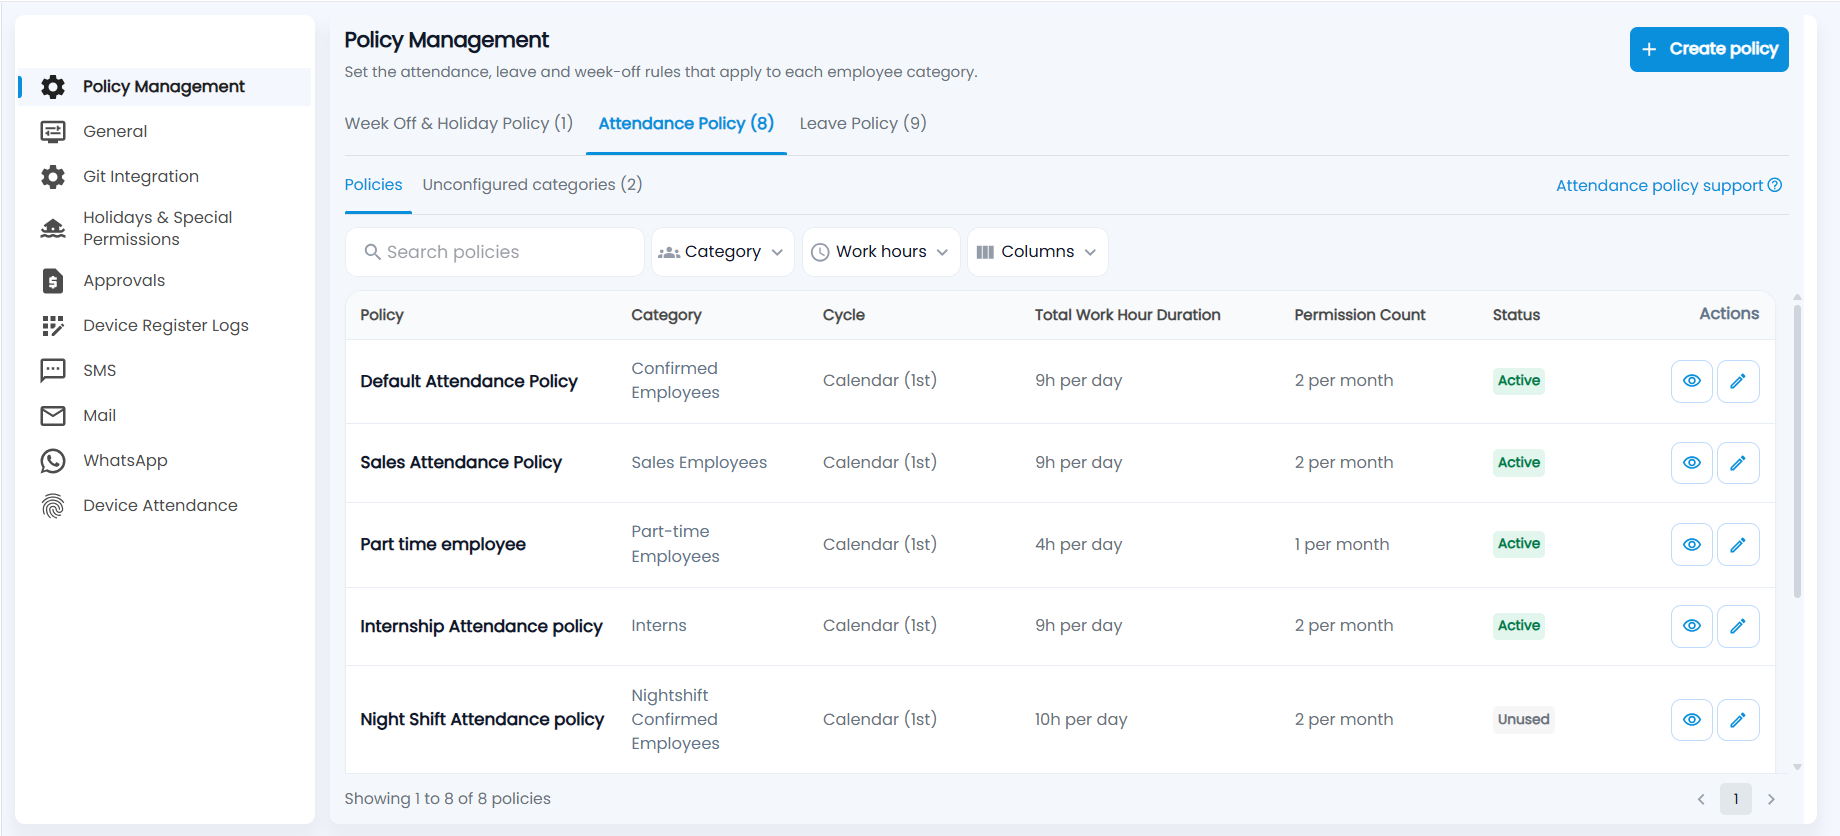Image resolution: width=1840 pixels, height=836 pixels.
Task: Open Policy Management in the sidebar
Action: click(x=165, y=87)
